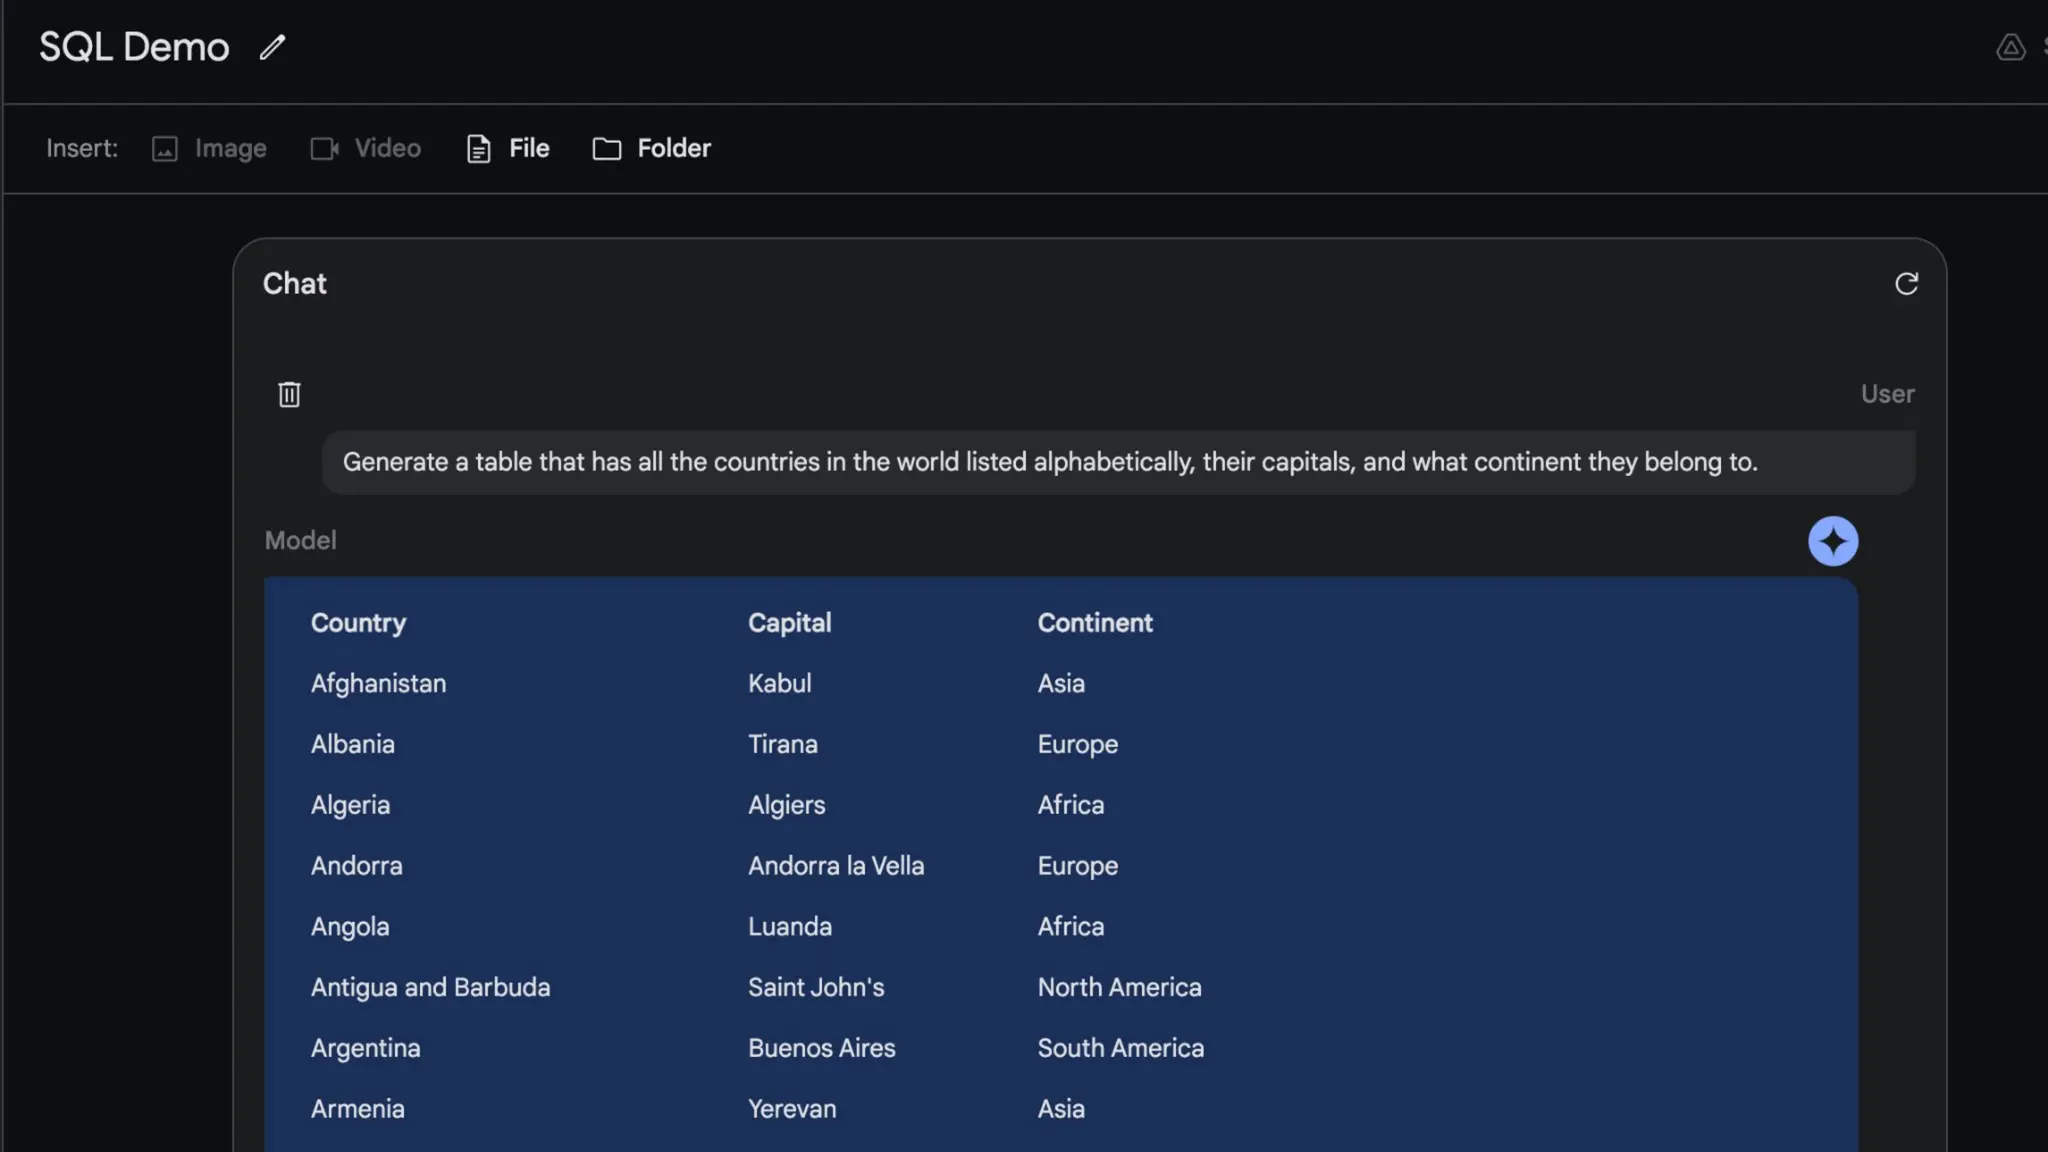Viewport: 2048px width, 1152px height.
Task: Click the Antigua and Barbuda cell
Action: [x=430, y=987]
